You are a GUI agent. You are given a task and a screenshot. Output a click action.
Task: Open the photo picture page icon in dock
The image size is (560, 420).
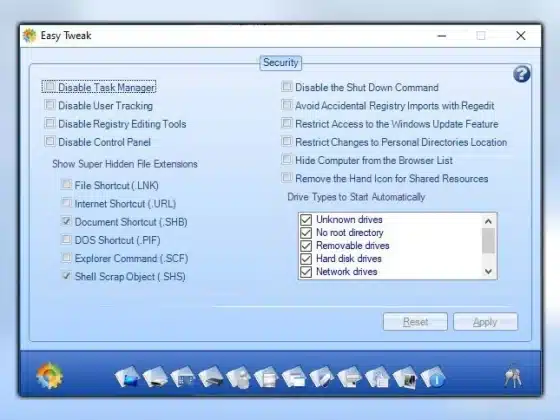(405, 377)
